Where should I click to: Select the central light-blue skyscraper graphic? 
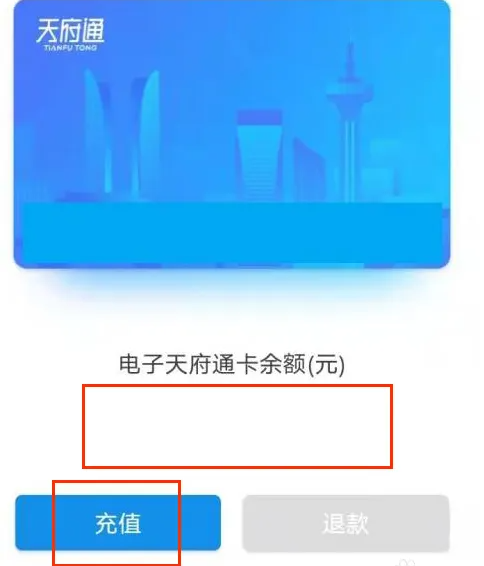point(259,155)
